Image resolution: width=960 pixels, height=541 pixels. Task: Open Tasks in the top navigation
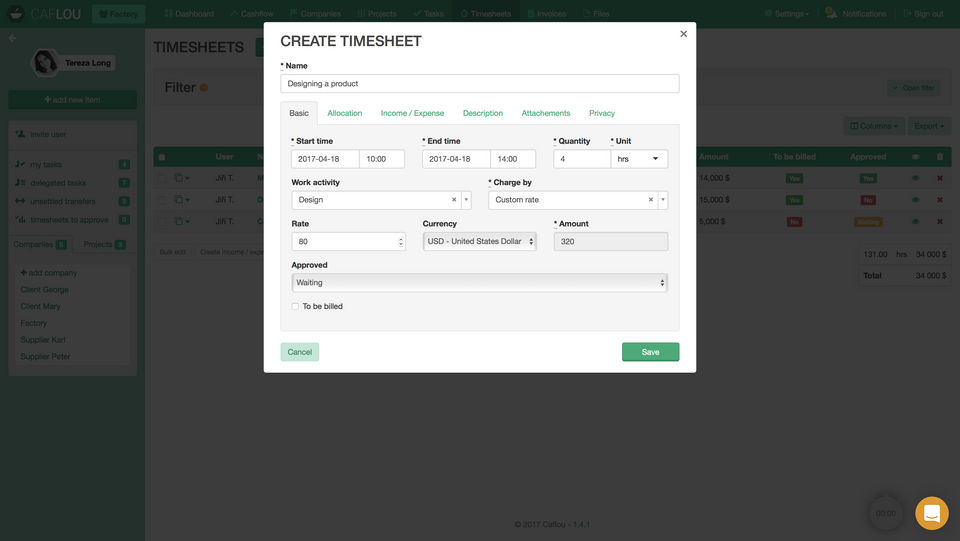coord(429,13)
